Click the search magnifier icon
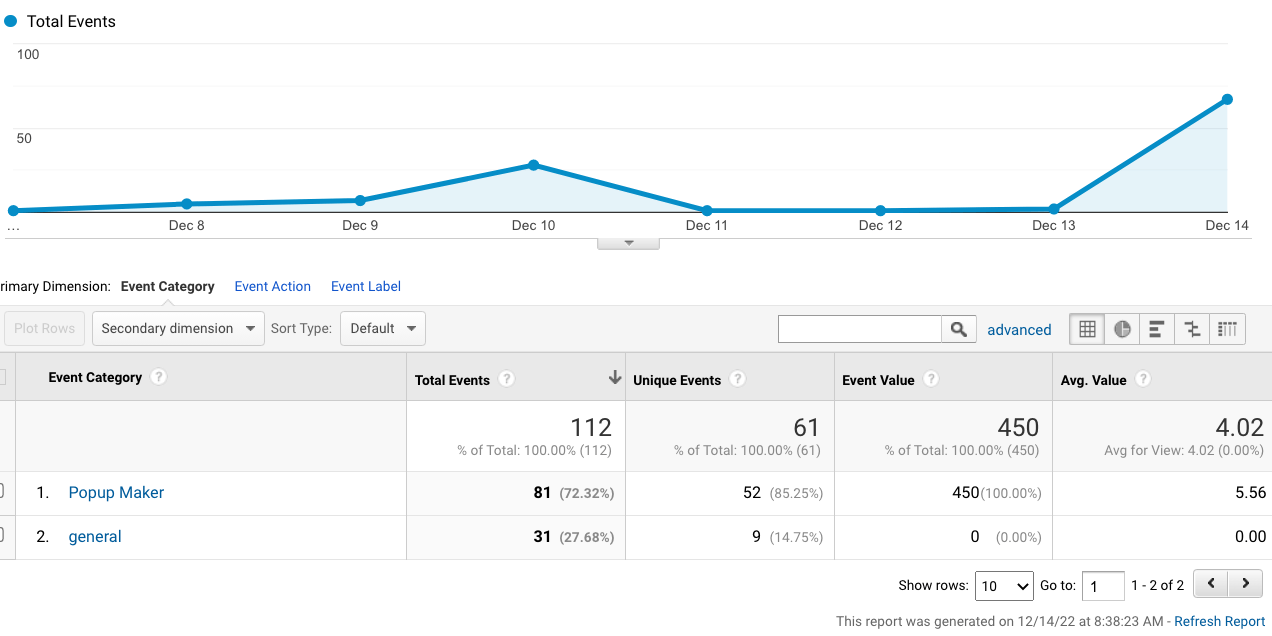 (959, 328)
